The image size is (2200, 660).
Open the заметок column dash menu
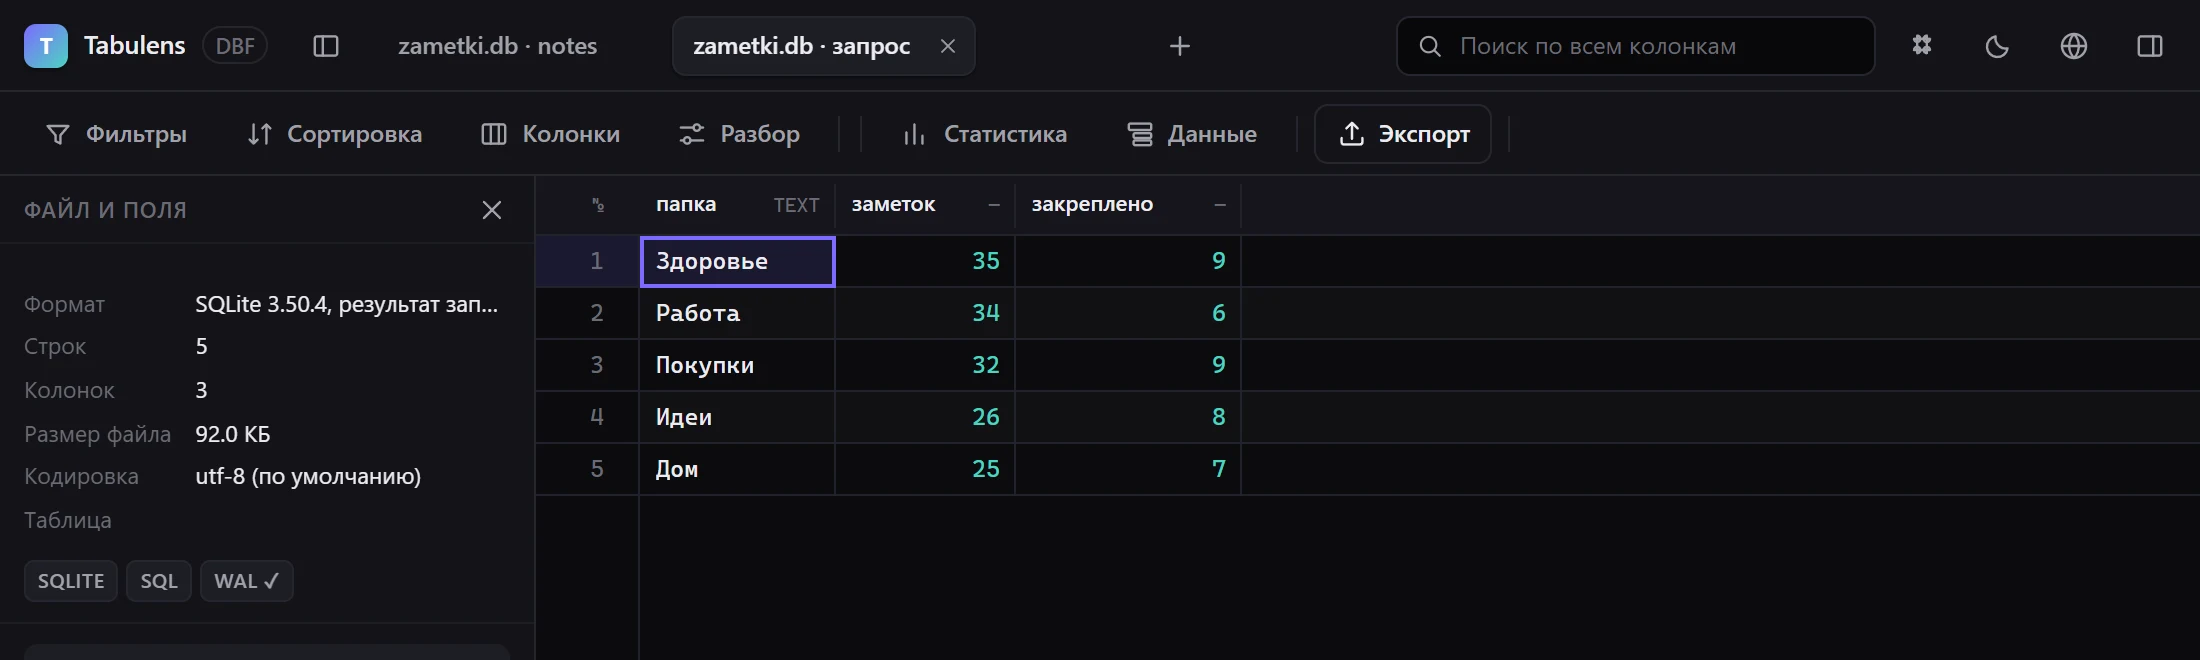click(x=994, y=205)
